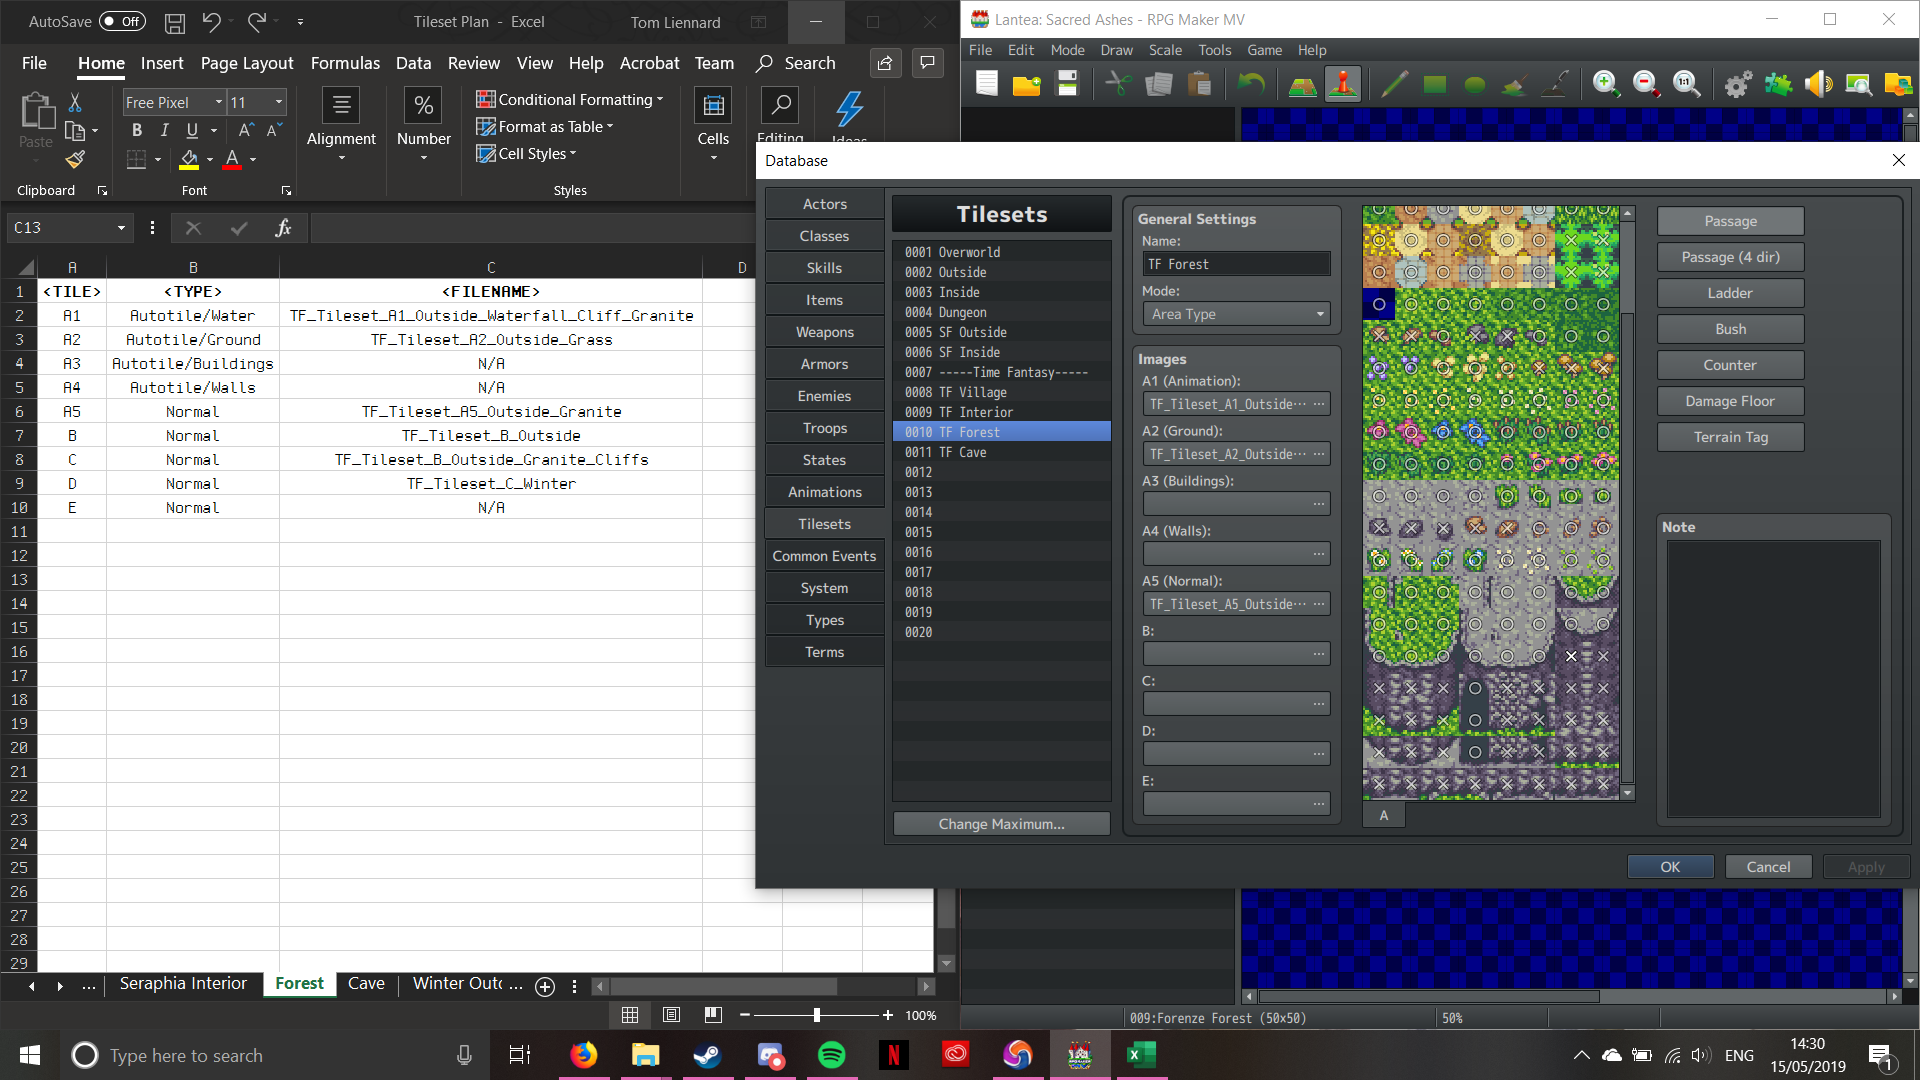Image resolution: width=1920 pixels, height=1080 pixels.
Task: Select the Map editing mode icon
Action: [1302, 85]
